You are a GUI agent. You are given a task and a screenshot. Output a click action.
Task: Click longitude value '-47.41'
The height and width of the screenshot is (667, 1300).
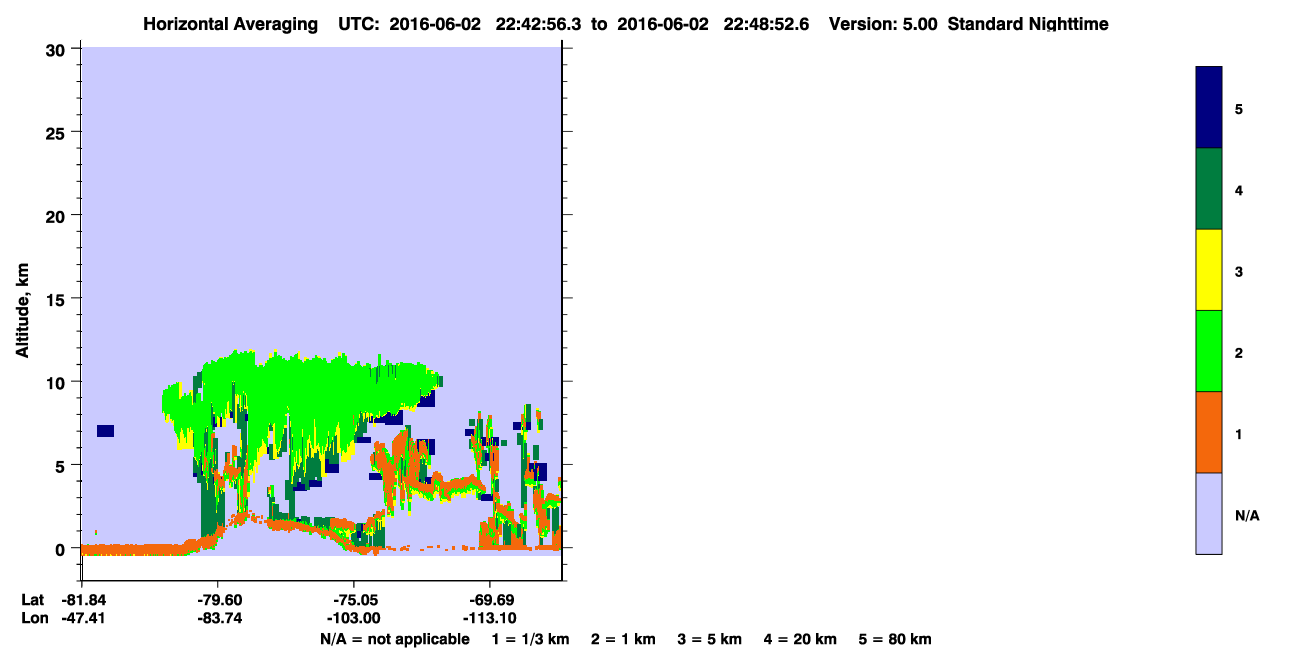pyautogui.click(x=83, y=618)
